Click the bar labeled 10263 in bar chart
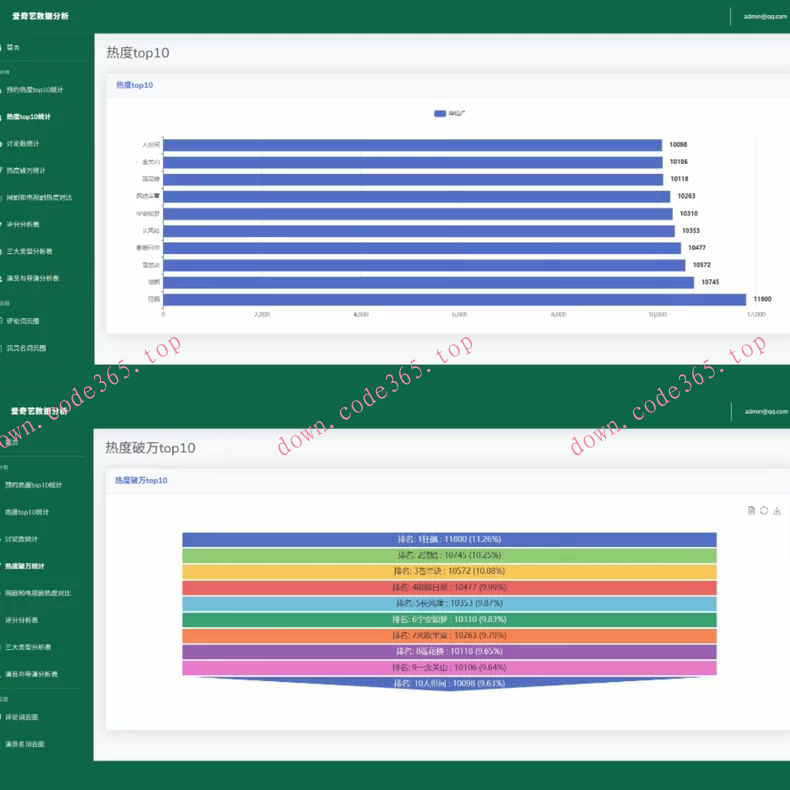The height and width of the screenshot is (790, 790). point(417,196)
